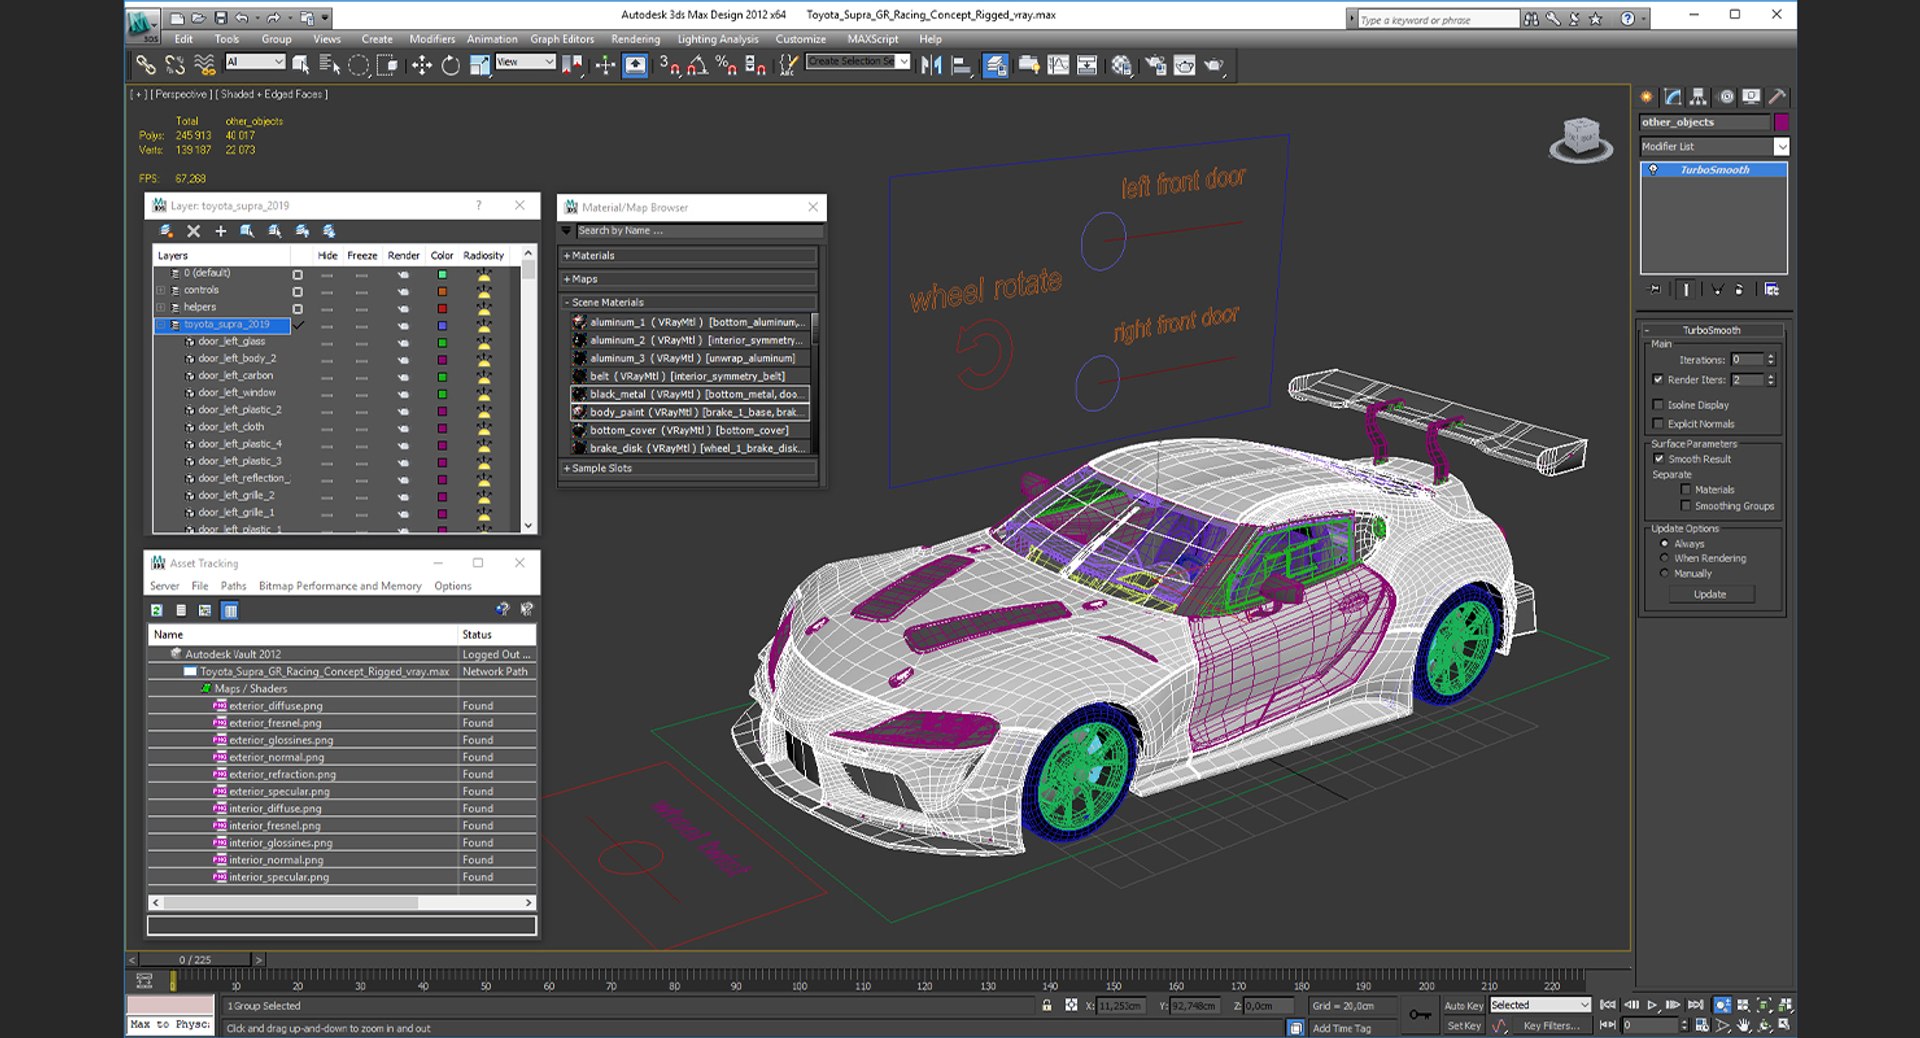The height and width of the screenshot is (1038, 1920).
Task: Select the Manually update option
Action: [x=1664, y=573]
